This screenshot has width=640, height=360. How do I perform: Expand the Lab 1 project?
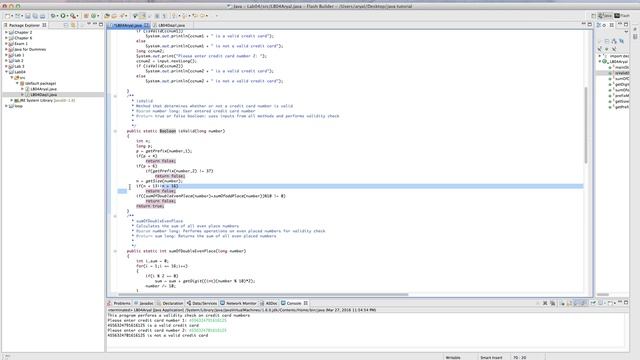6,55
